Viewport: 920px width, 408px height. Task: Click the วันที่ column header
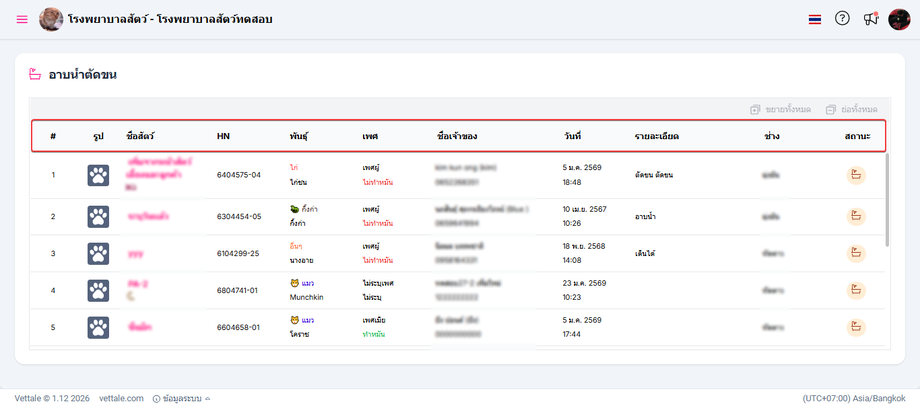[572, 135]
